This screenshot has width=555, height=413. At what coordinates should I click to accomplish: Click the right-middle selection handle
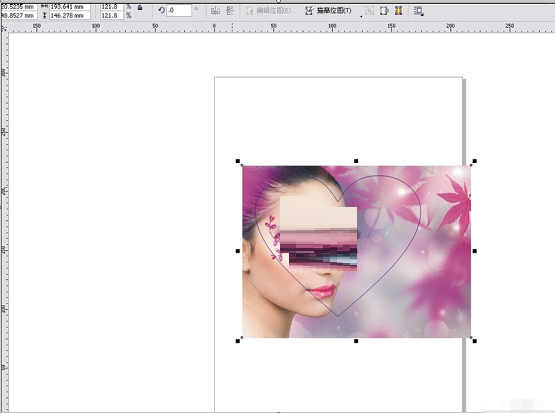[x=475, y=251]
